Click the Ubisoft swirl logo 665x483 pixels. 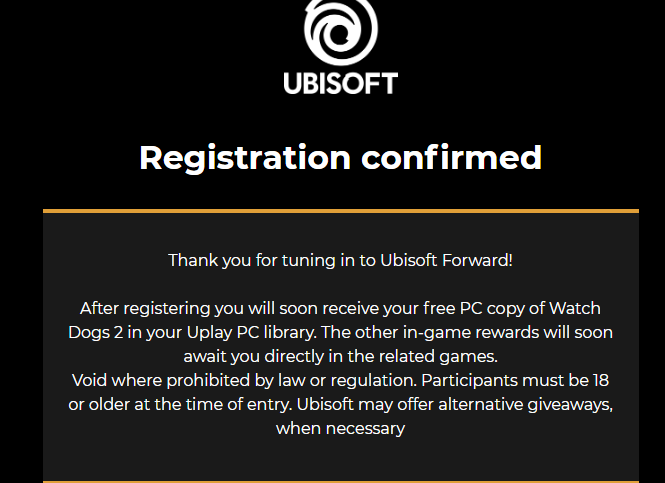coord(340,32)
